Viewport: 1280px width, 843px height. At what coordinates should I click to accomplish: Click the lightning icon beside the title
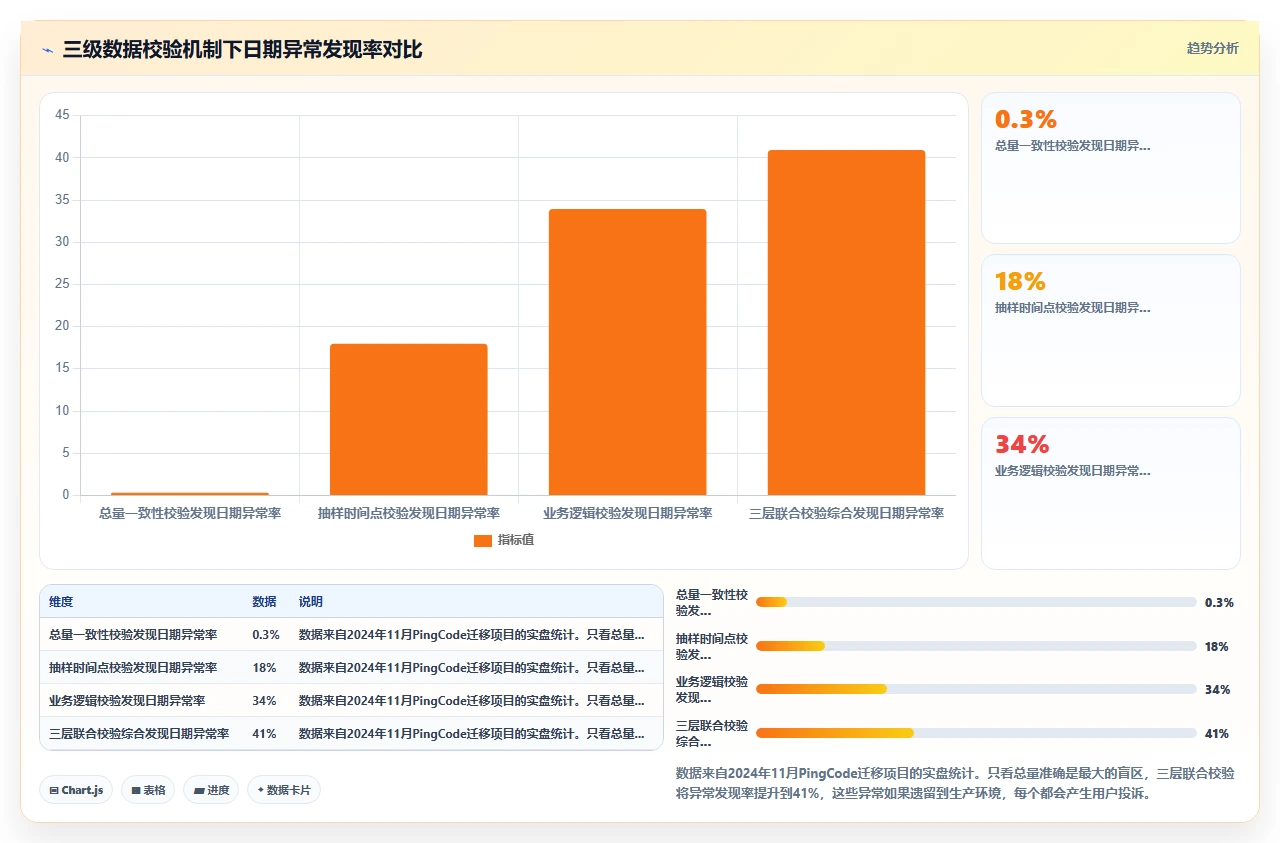[x=47, y=50]
